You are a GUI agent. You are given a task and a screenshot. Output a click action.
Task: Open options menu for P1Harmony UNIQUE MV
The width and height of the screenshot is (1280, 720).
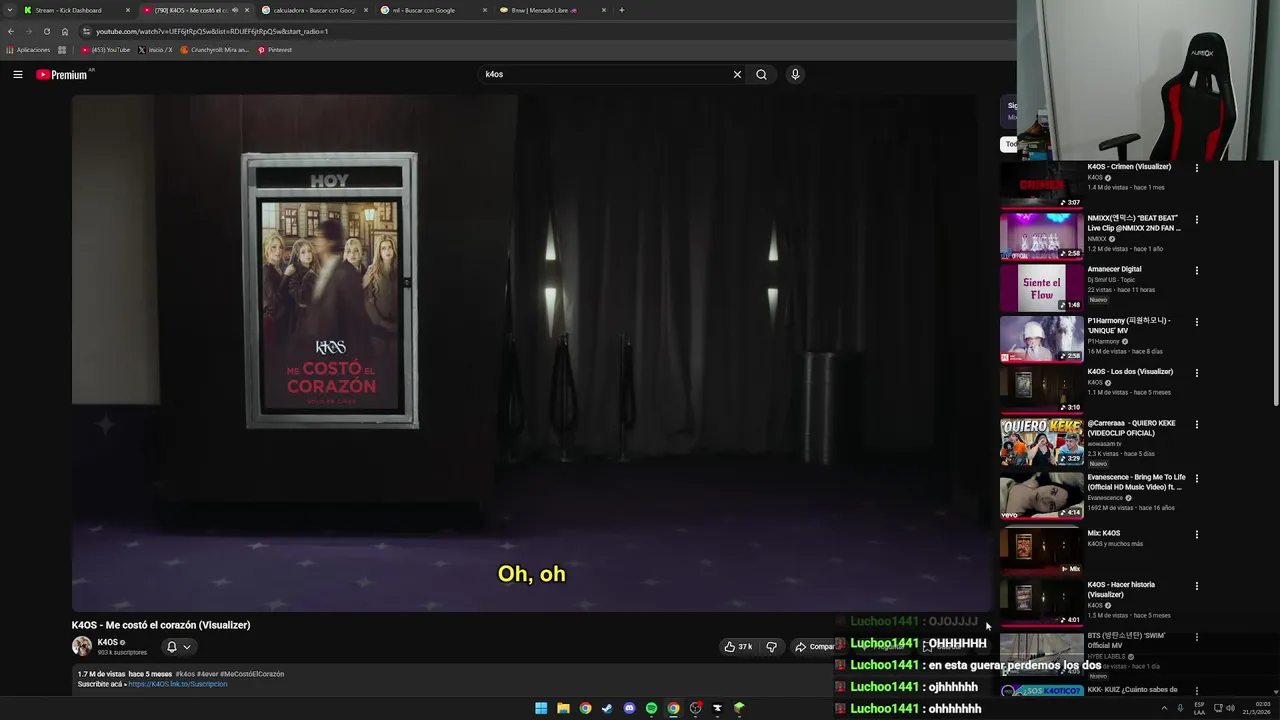[x=1196, y=322]
